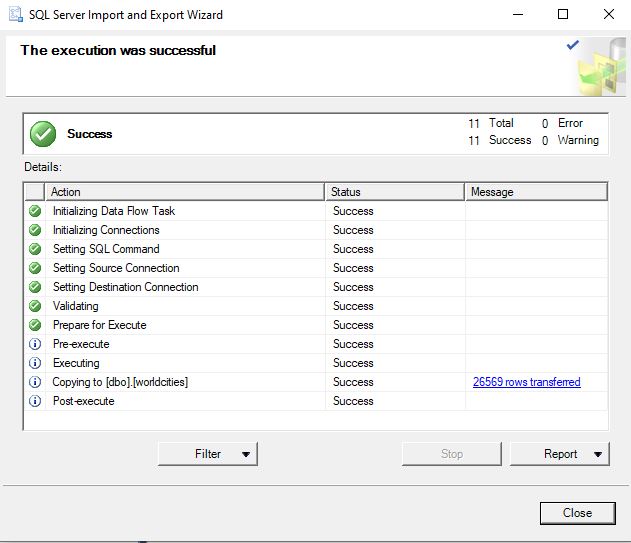Click the green check icon beside Initializing Data Flow Task
The height and width of the screenshot is (543, 631).
35,211
